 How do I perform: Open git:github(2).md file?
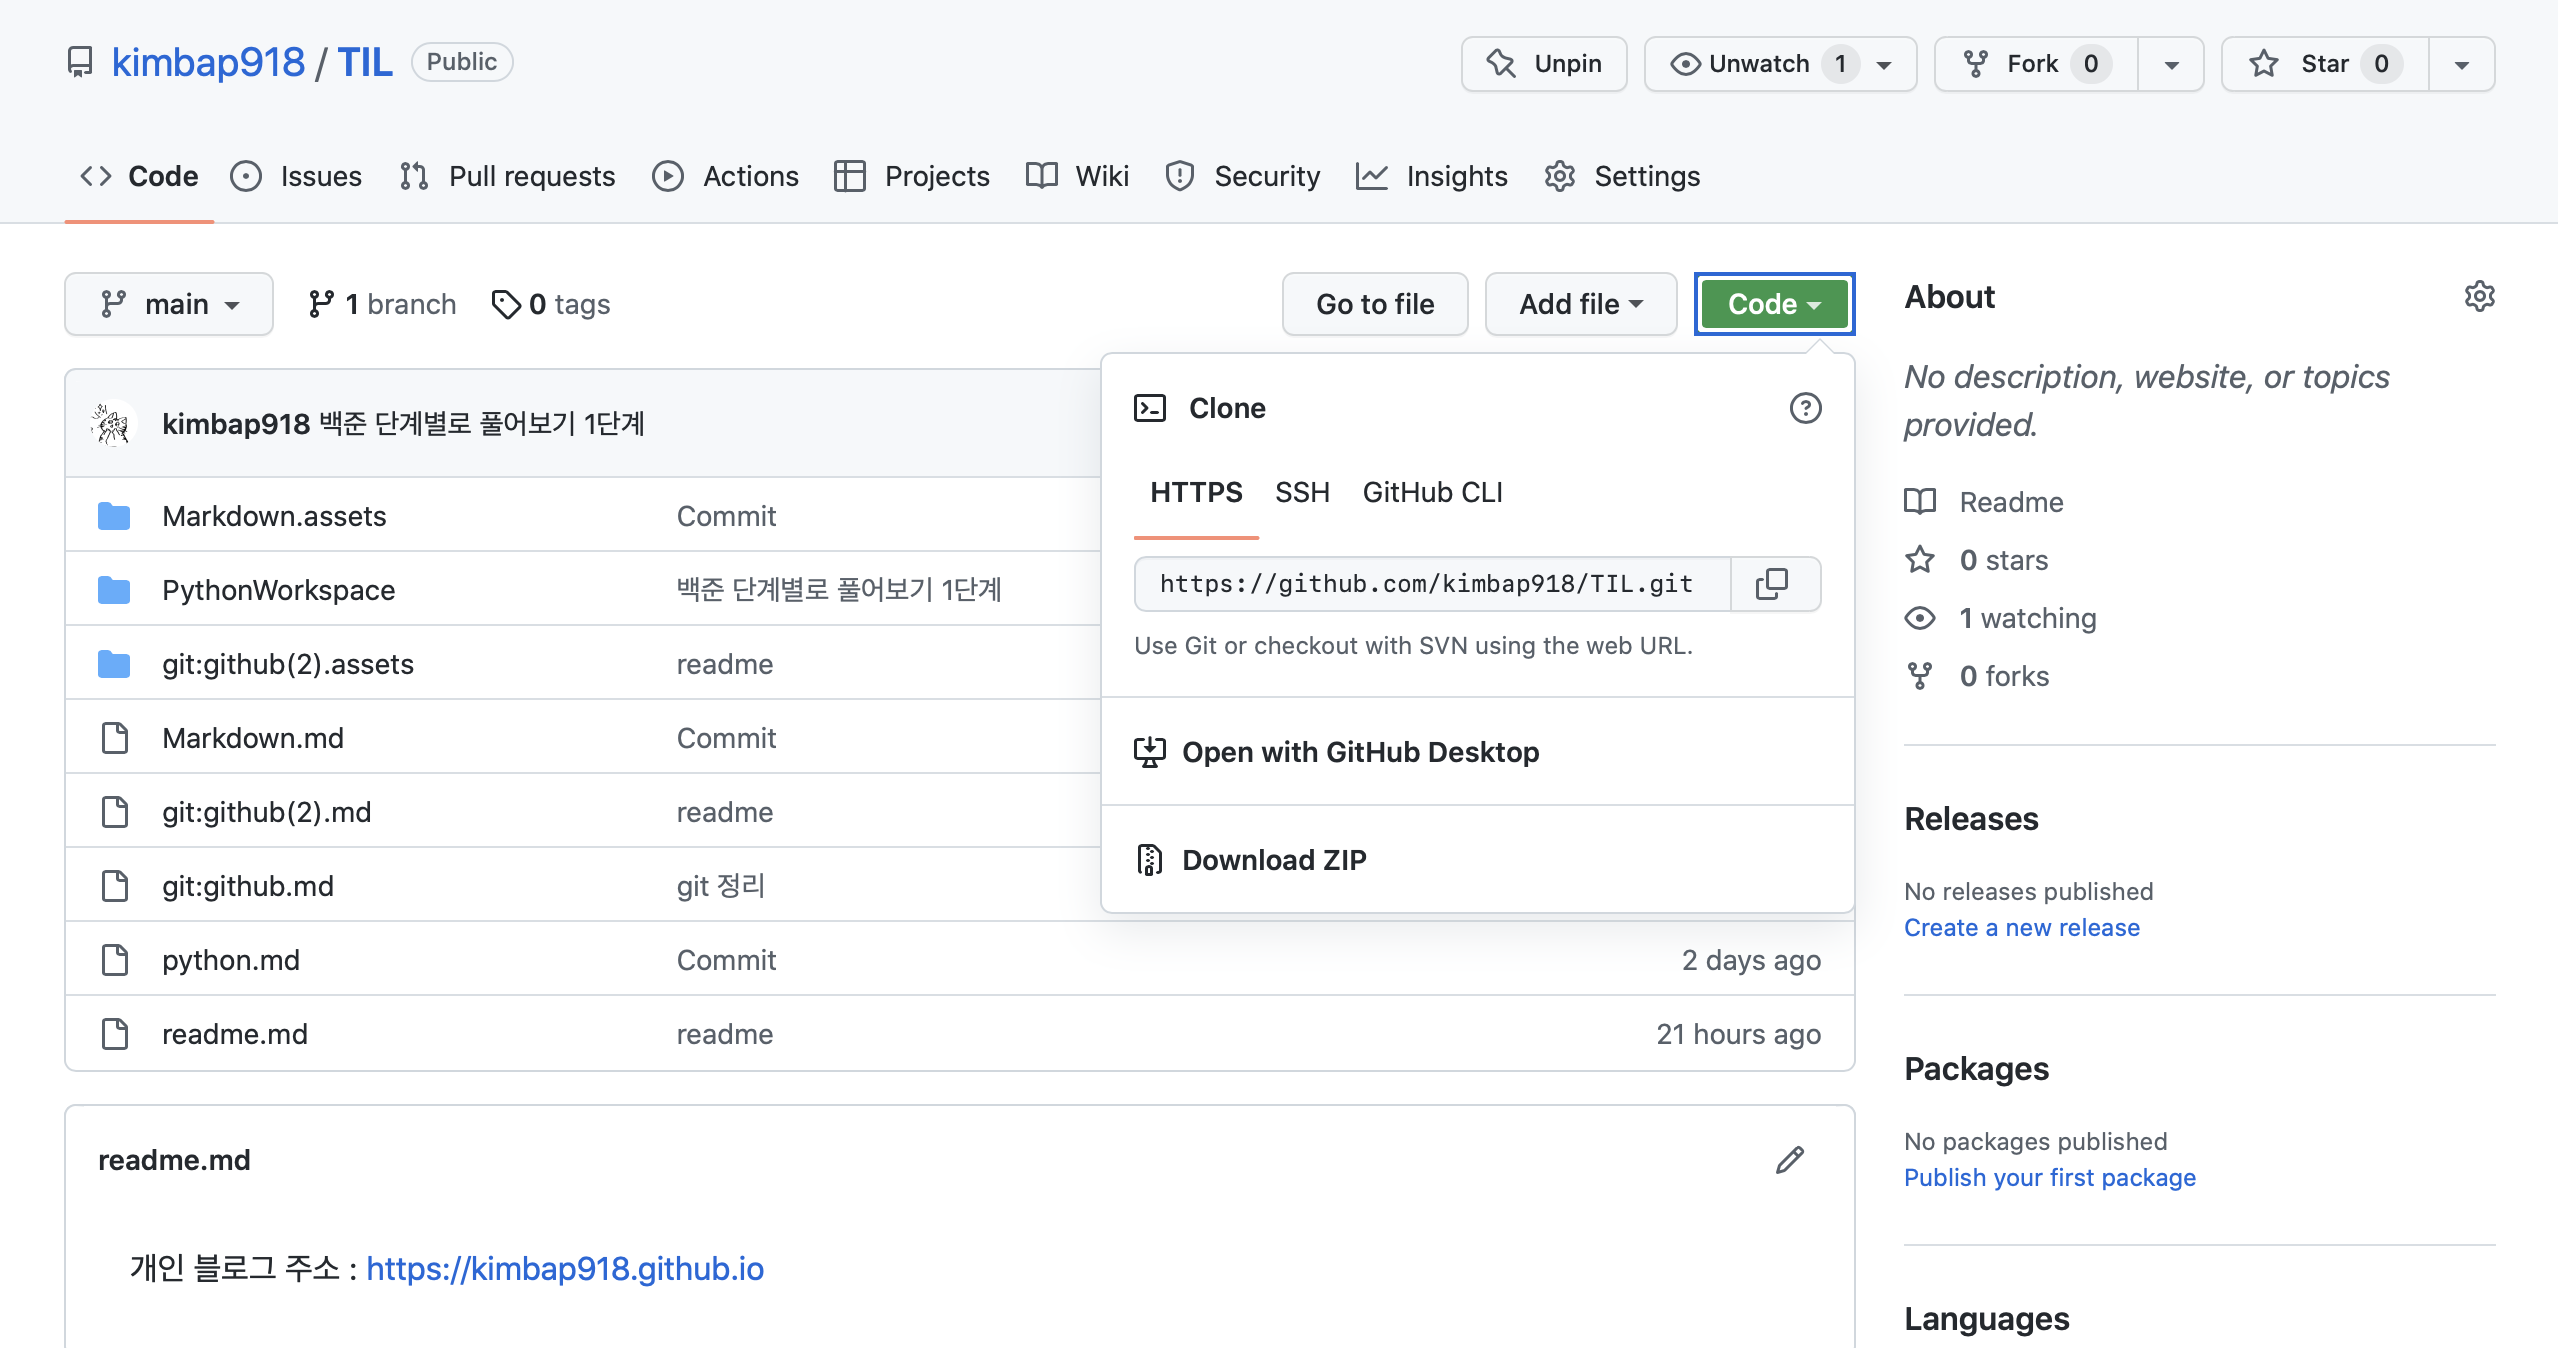266,812
